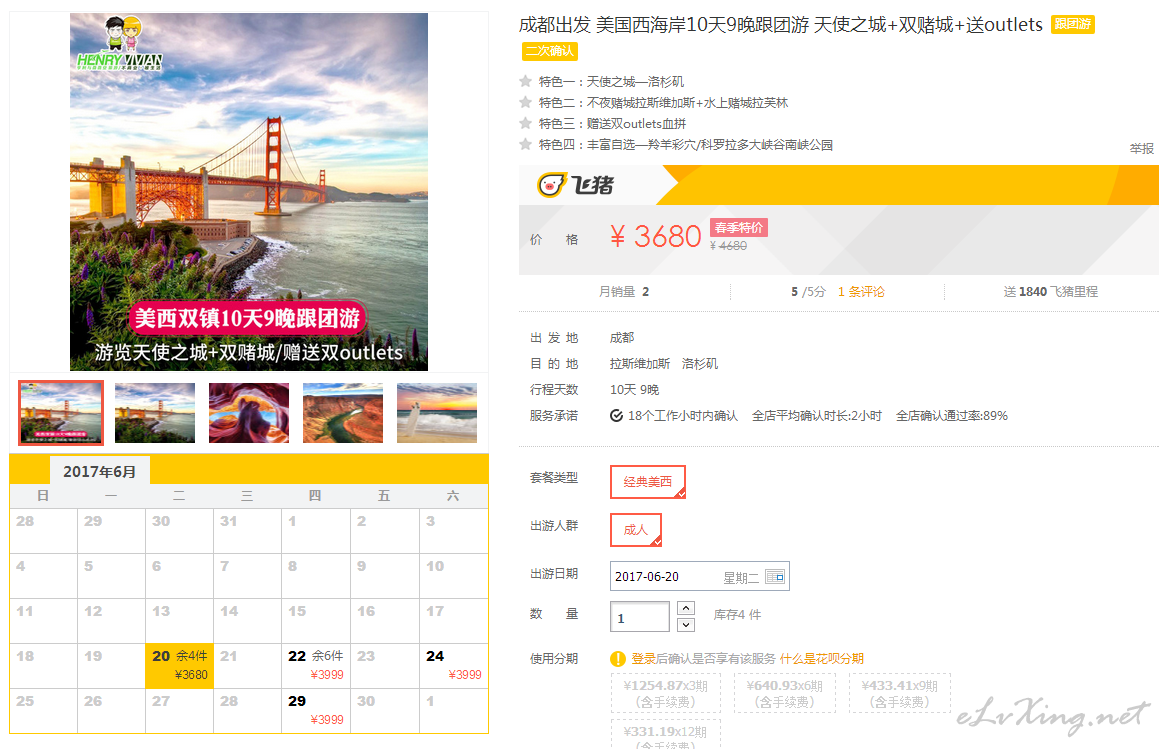
Task: Click the 10天 9晚 trip duration text
Action: point(635,389)
